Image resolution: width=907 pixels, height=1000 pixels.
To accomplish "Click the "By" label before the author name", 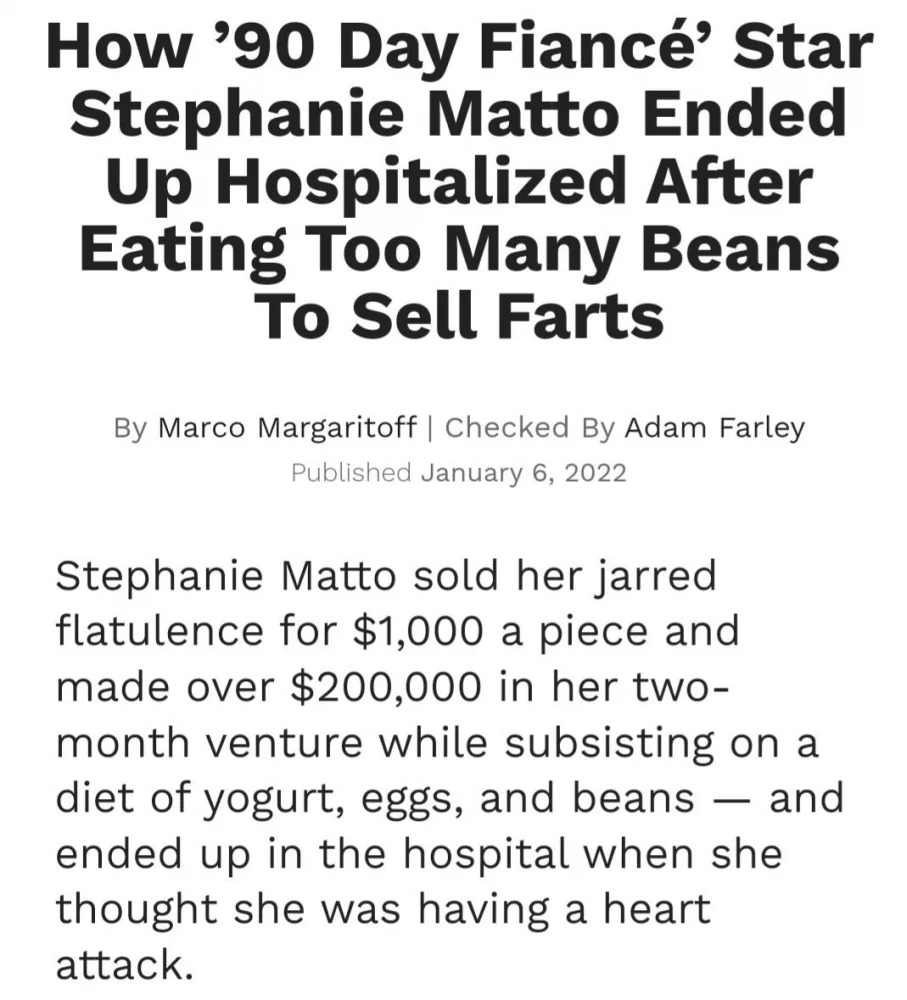I will click(130, 428).
